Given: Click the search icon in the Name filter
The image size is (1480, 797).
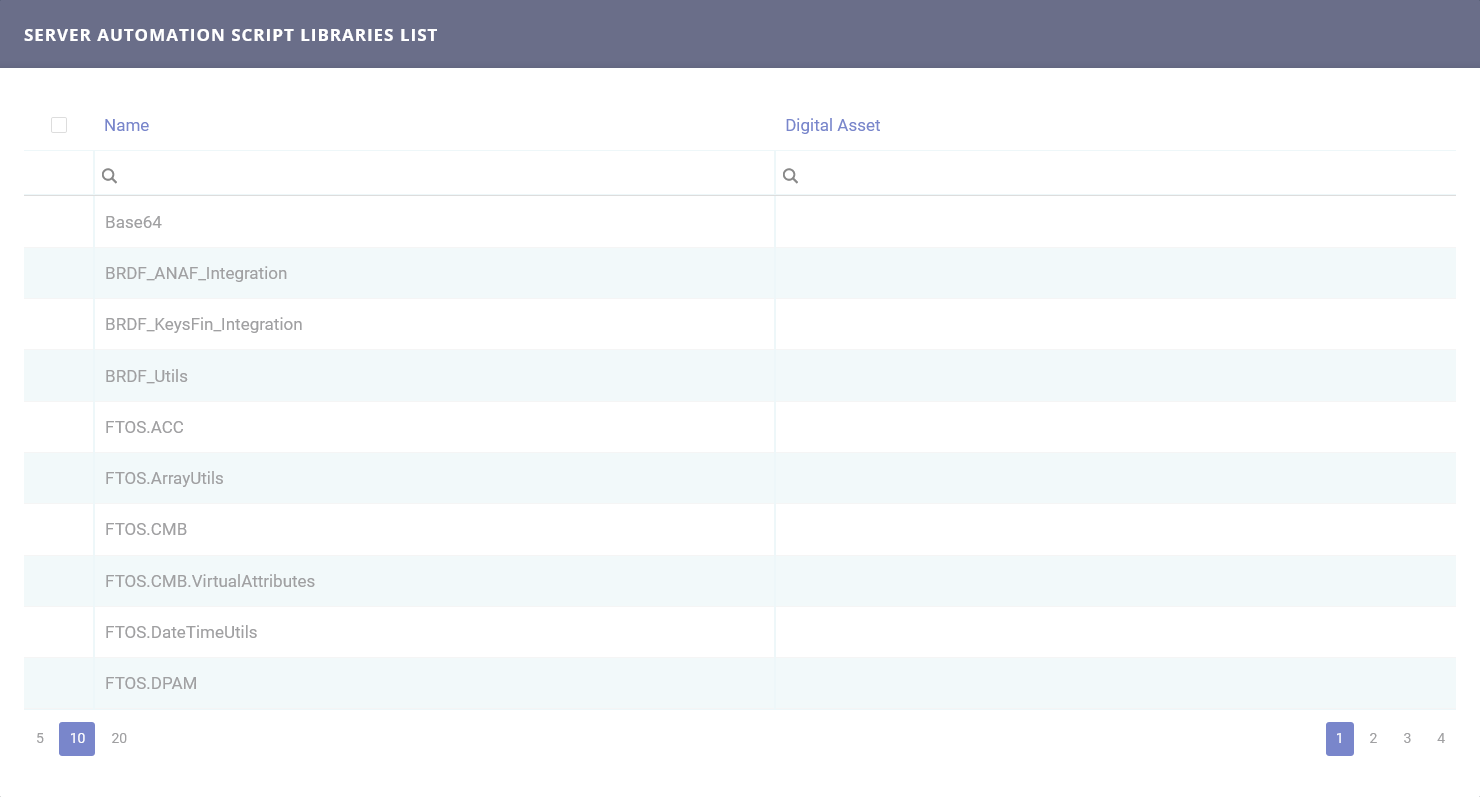Looking at the screenshot, I should point(109,175).
